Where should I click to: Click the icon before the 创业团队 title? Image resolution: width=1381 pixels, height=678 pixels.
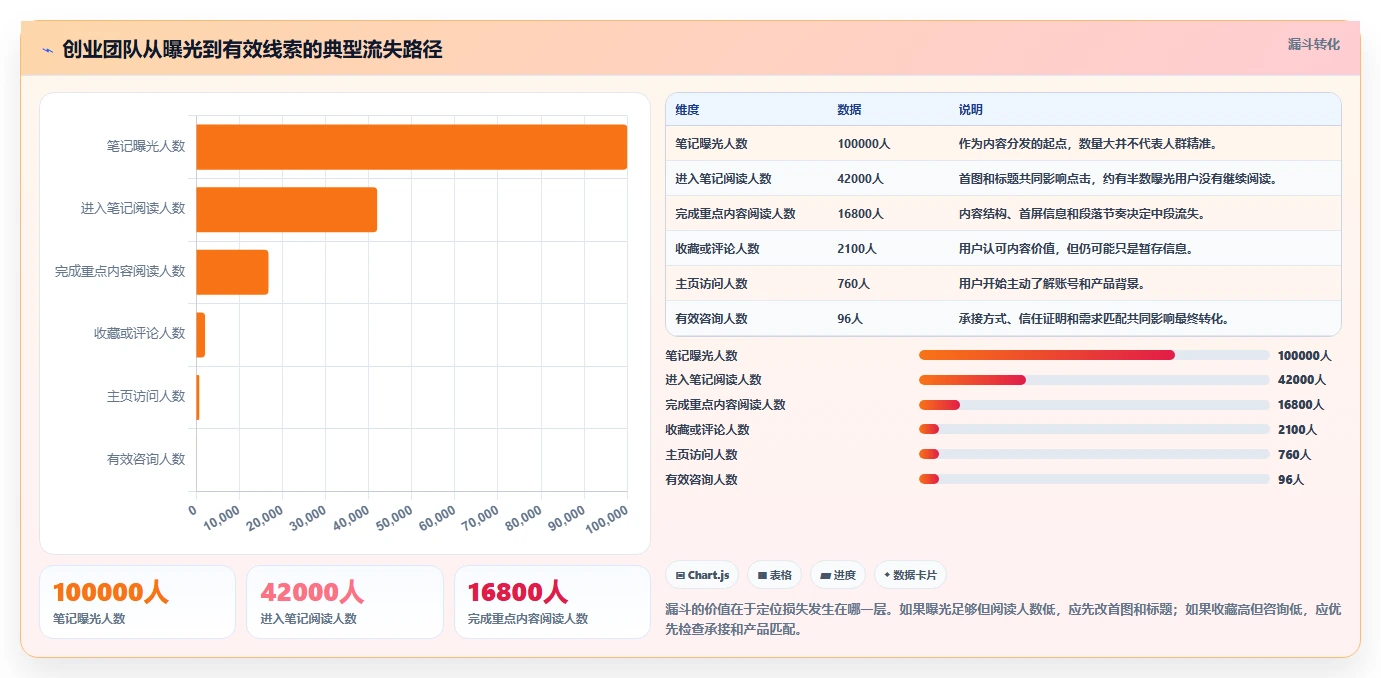tap(48, 50)
